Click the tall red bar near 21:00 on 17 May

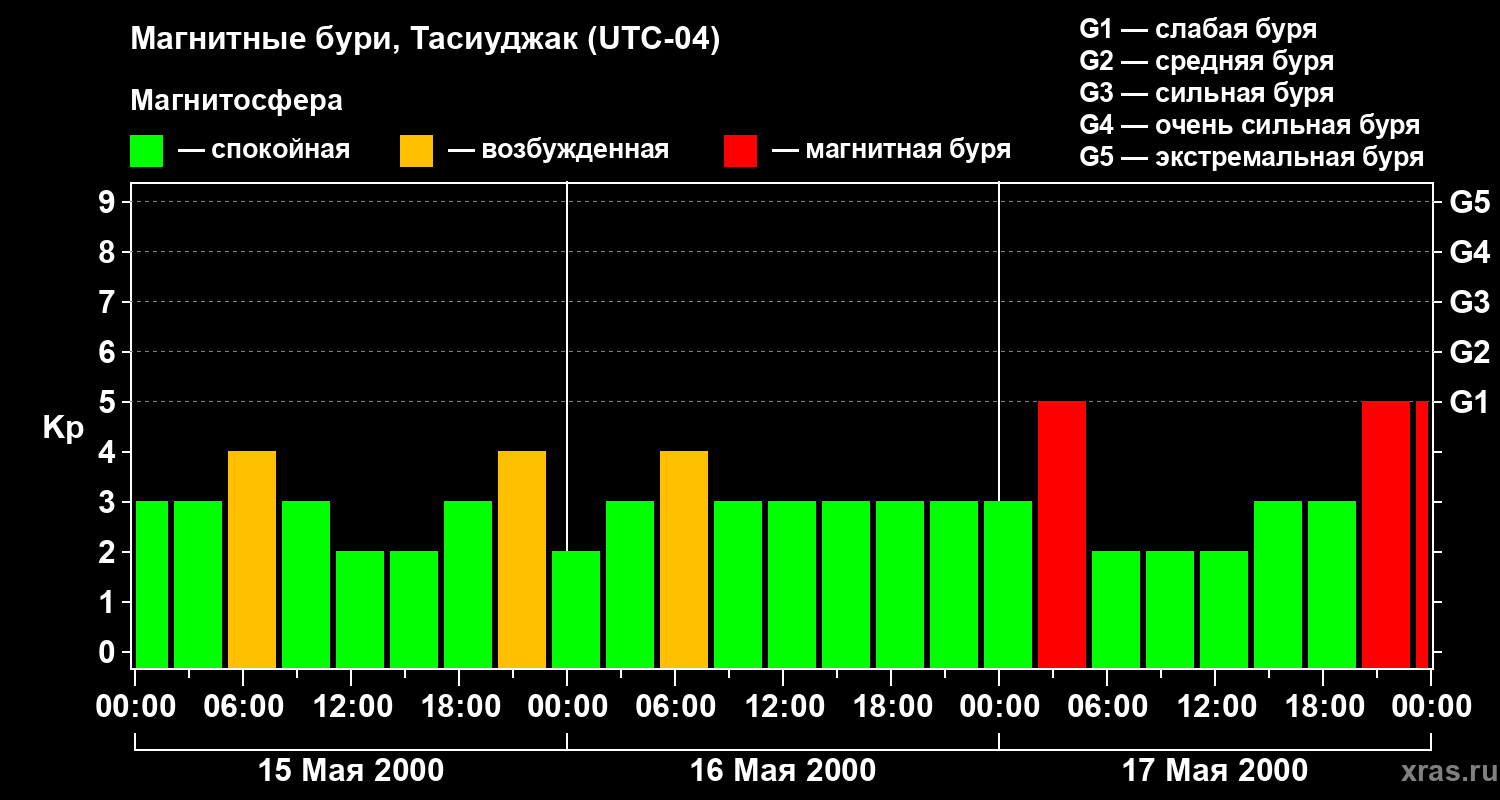click(1386, 535)
